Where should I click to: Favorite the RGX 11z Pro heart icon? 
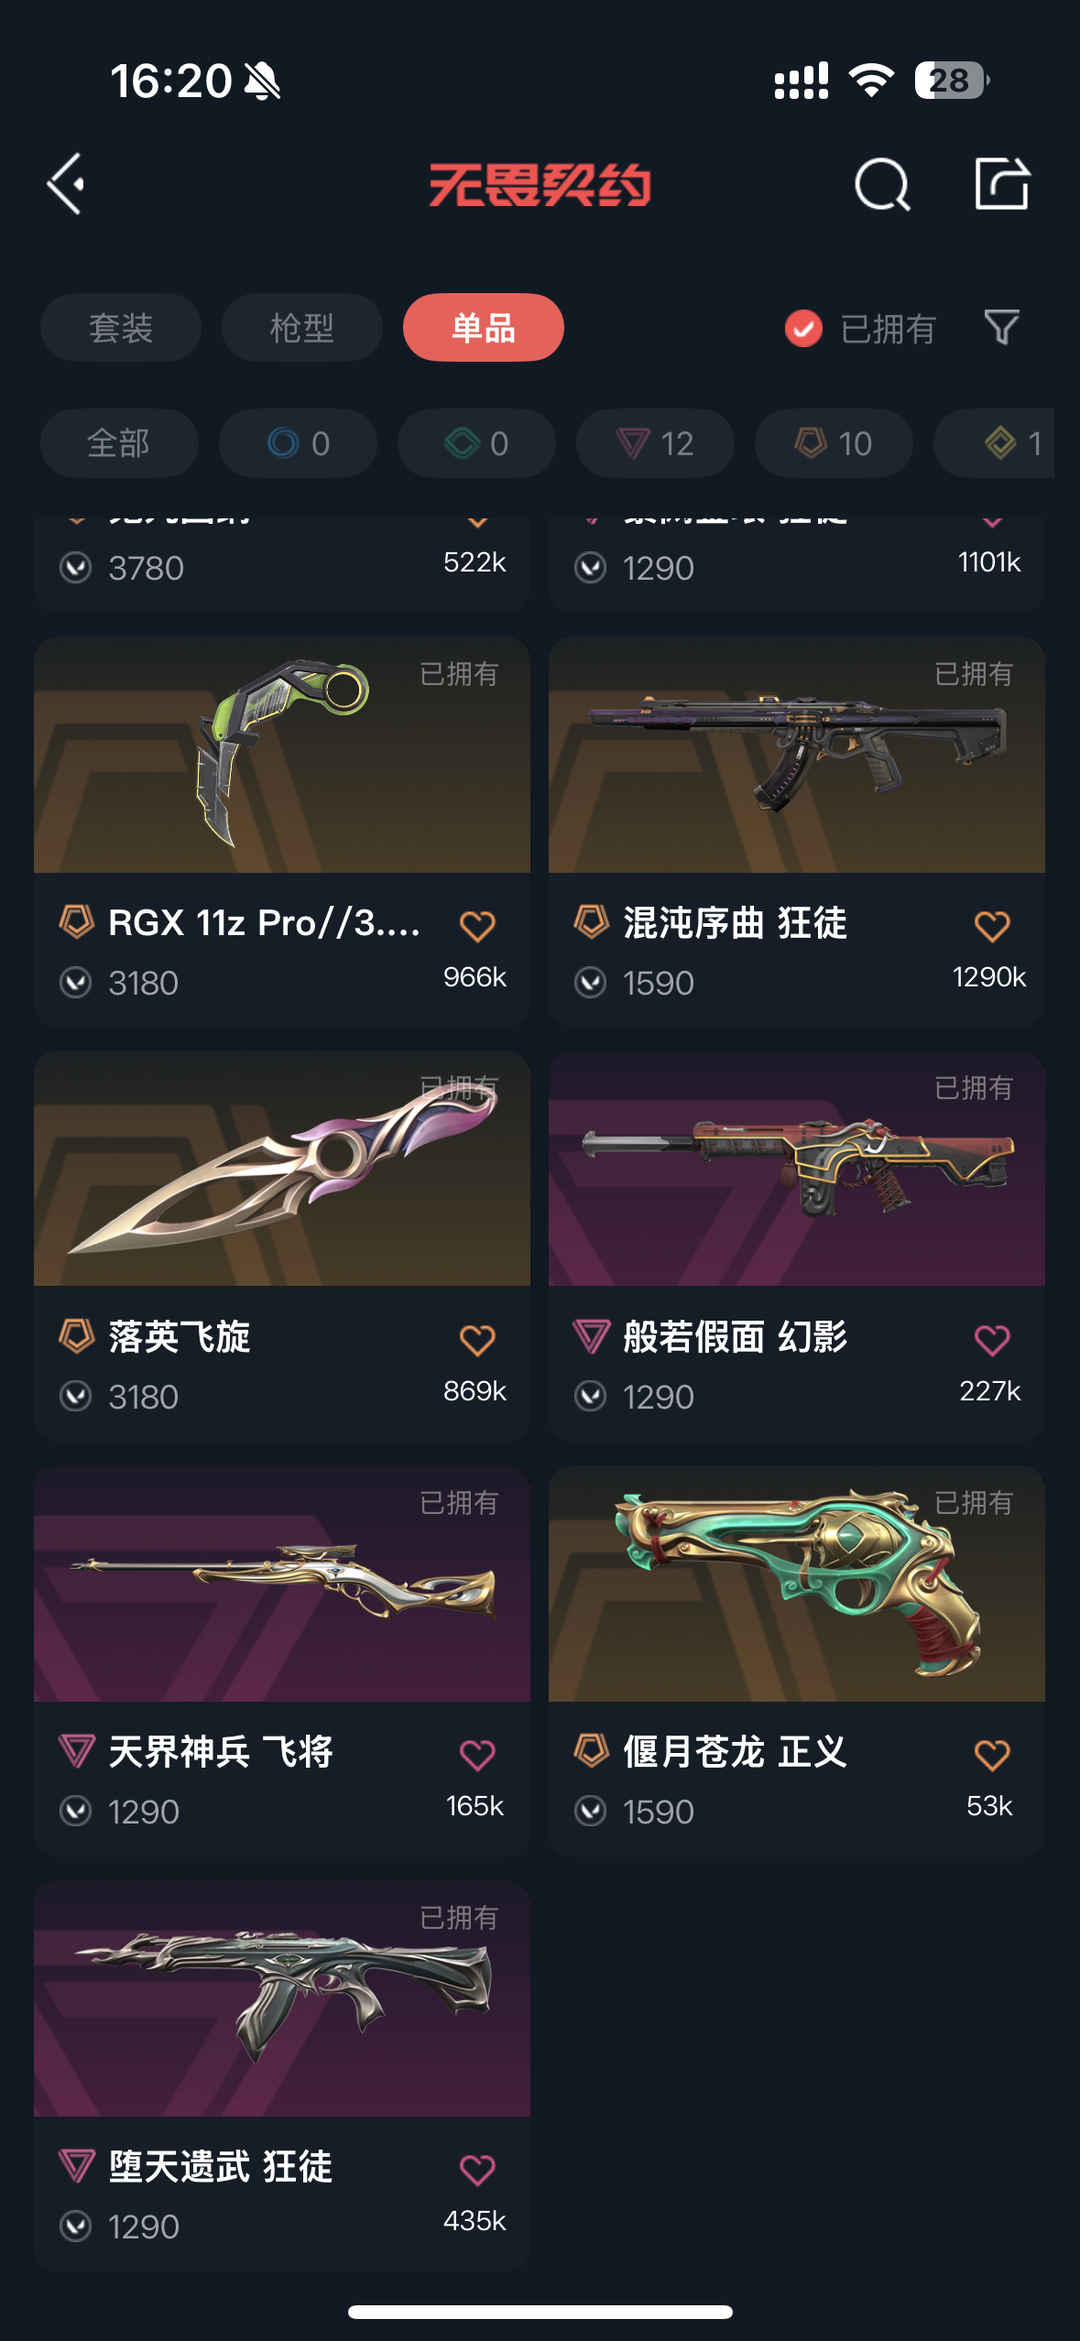477,926
